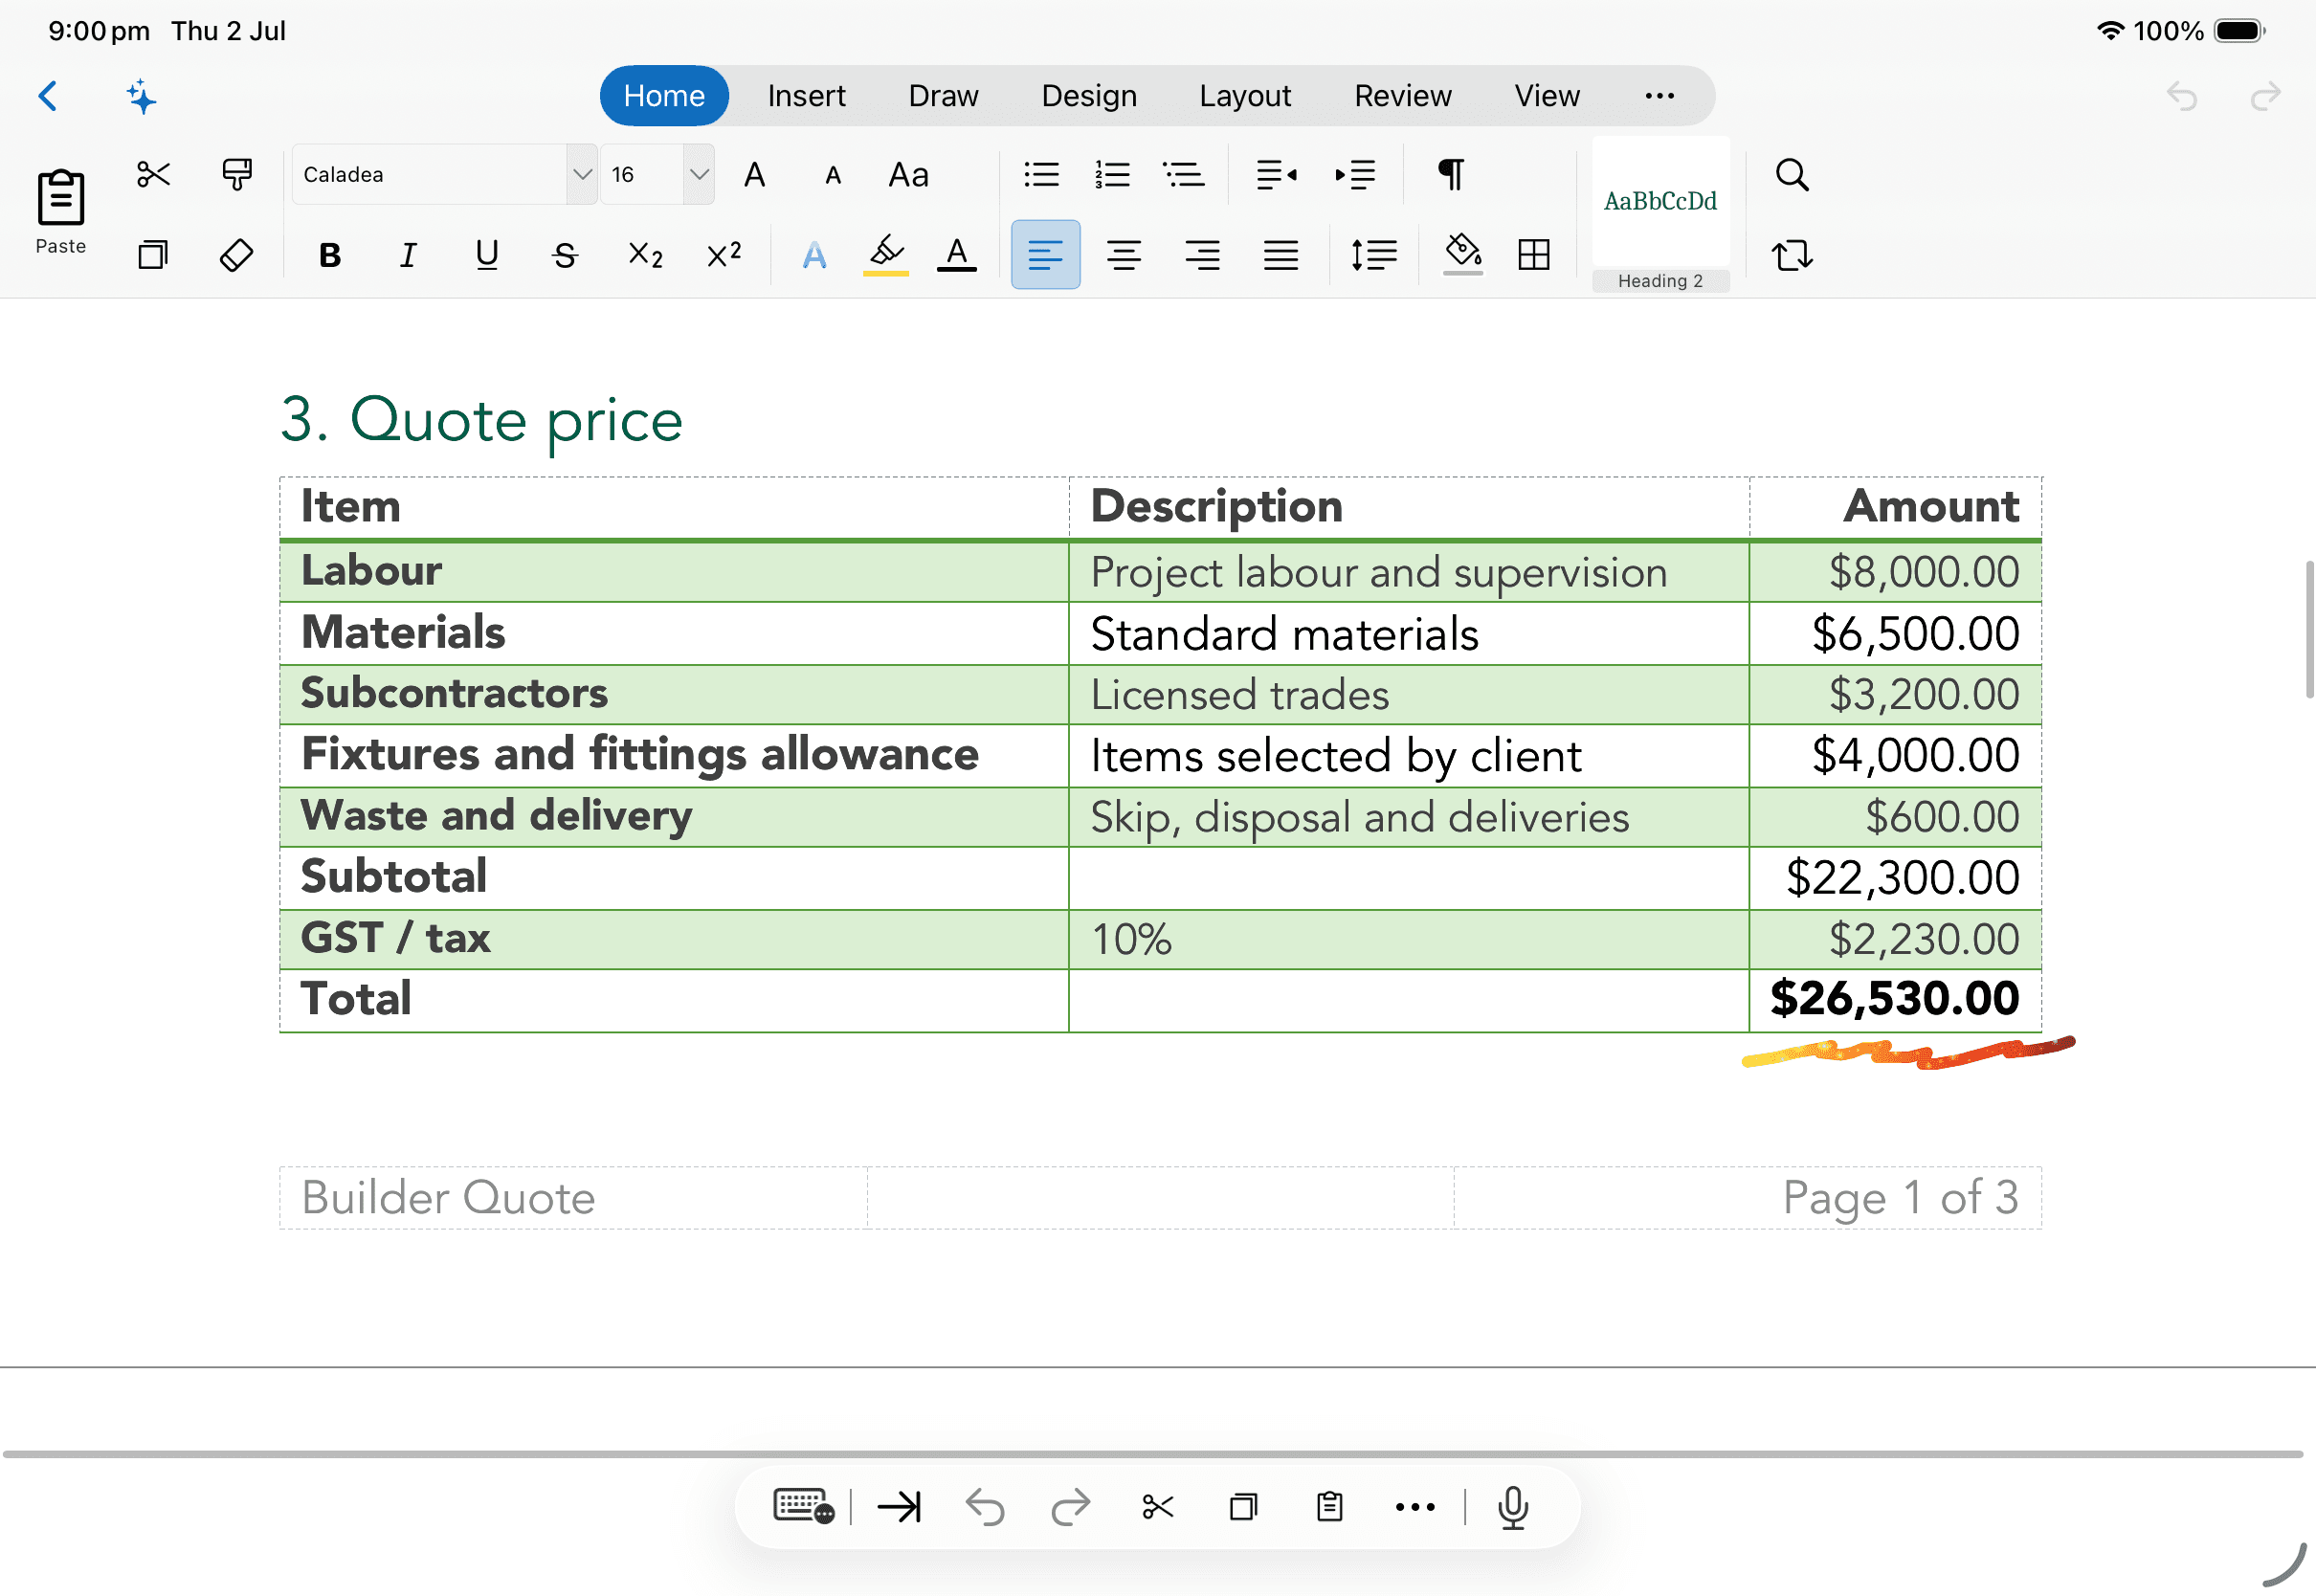Open table borders options
Screen dimensions: 2316x1596
[x=1534, y=254]
